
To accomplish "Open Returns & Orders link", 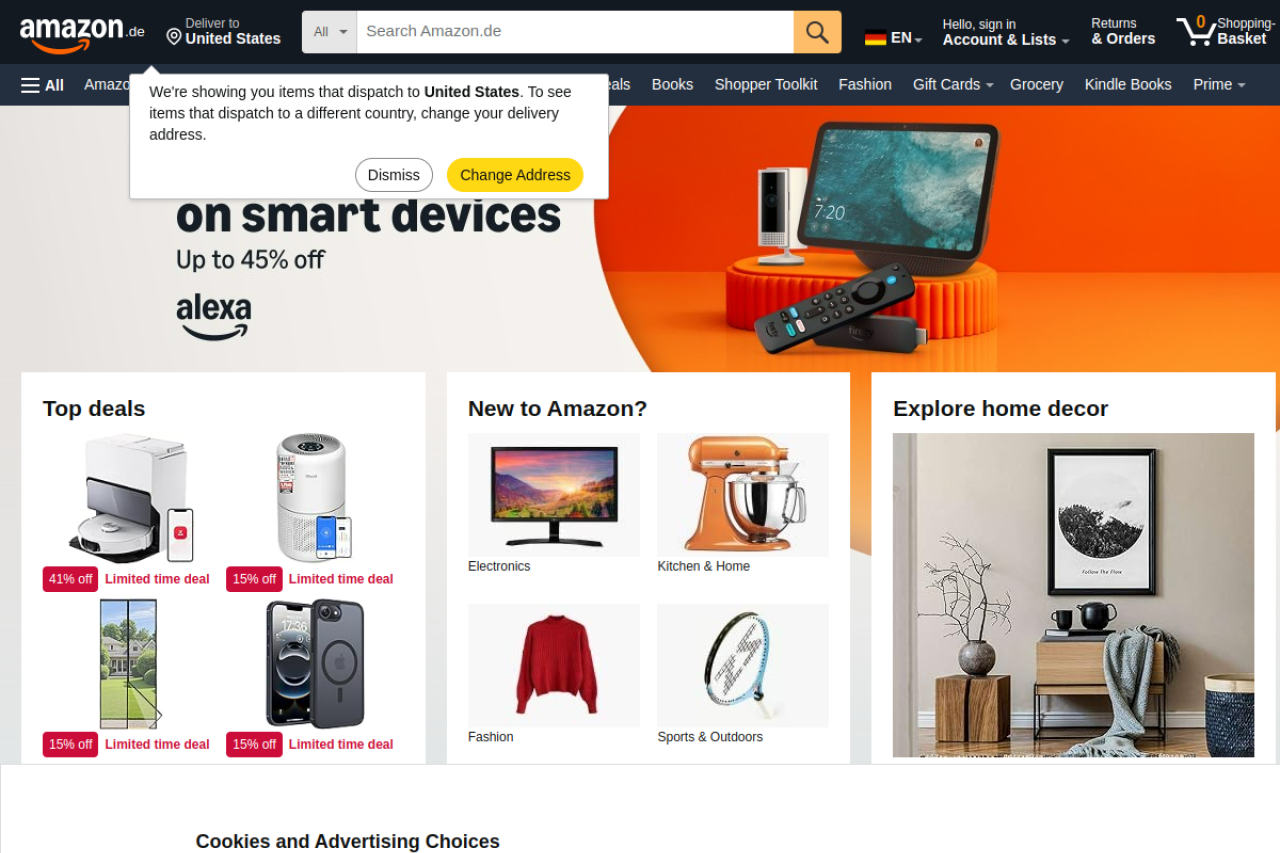I will point(1123,32).
